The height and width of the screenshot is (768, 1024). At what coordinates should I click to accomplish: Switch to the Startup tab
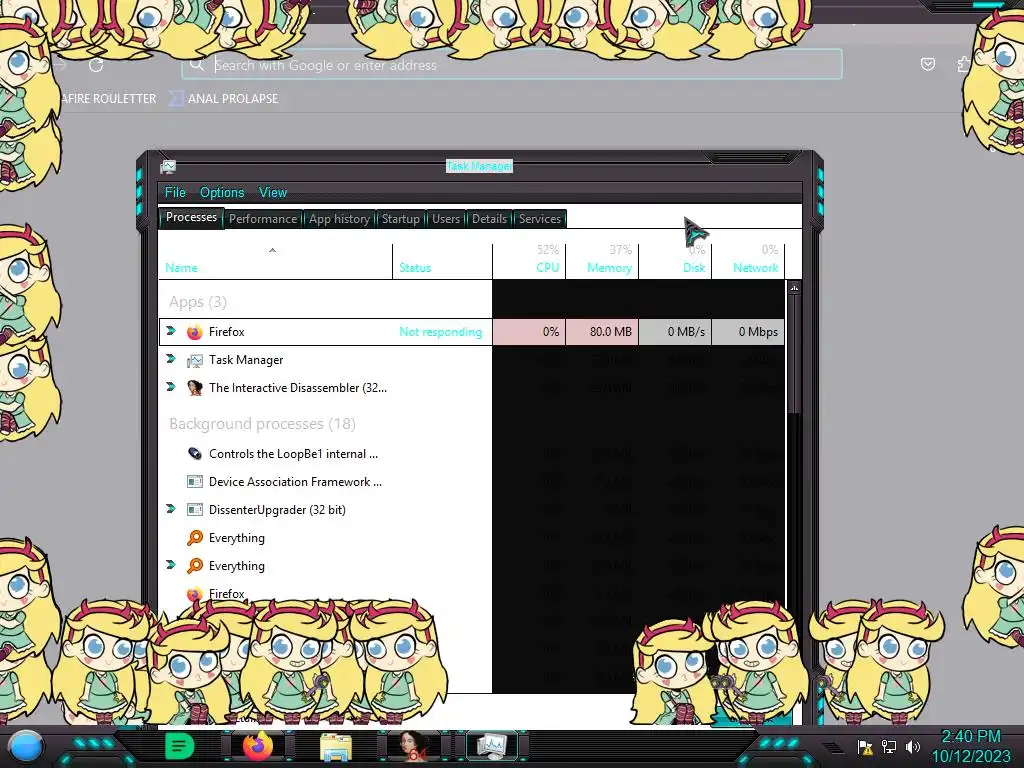coord(400,219)
